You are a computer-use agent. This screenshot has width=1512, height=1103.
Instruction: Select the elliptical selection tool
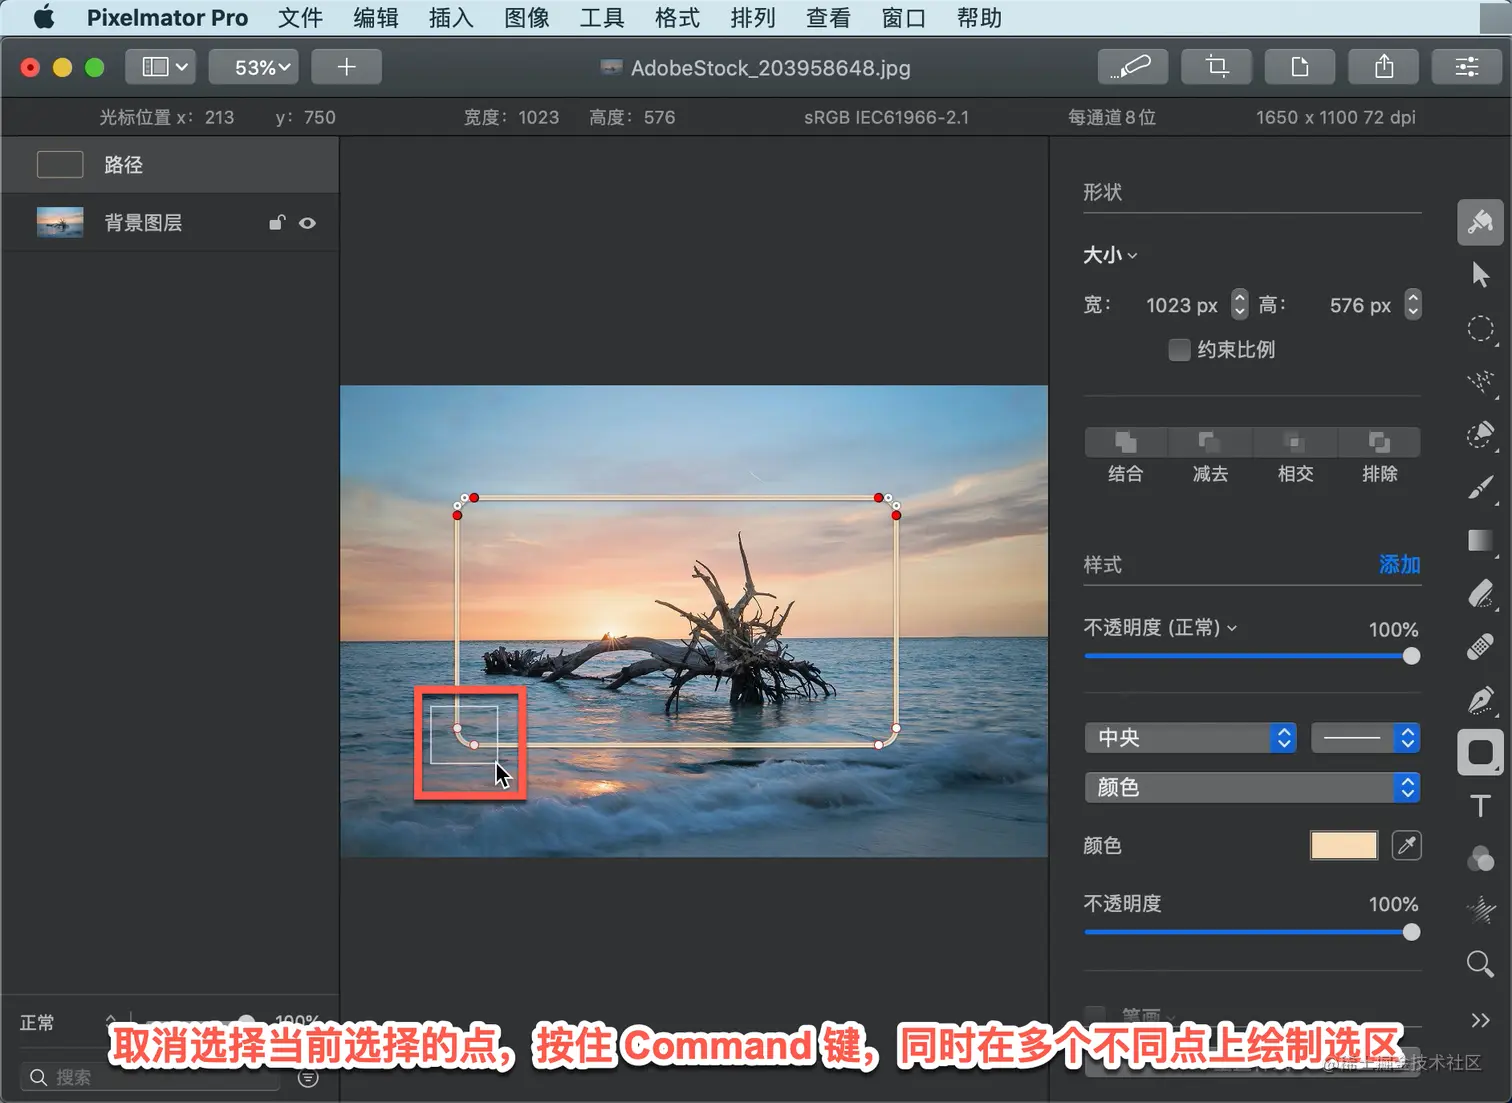click(1480, 329)
